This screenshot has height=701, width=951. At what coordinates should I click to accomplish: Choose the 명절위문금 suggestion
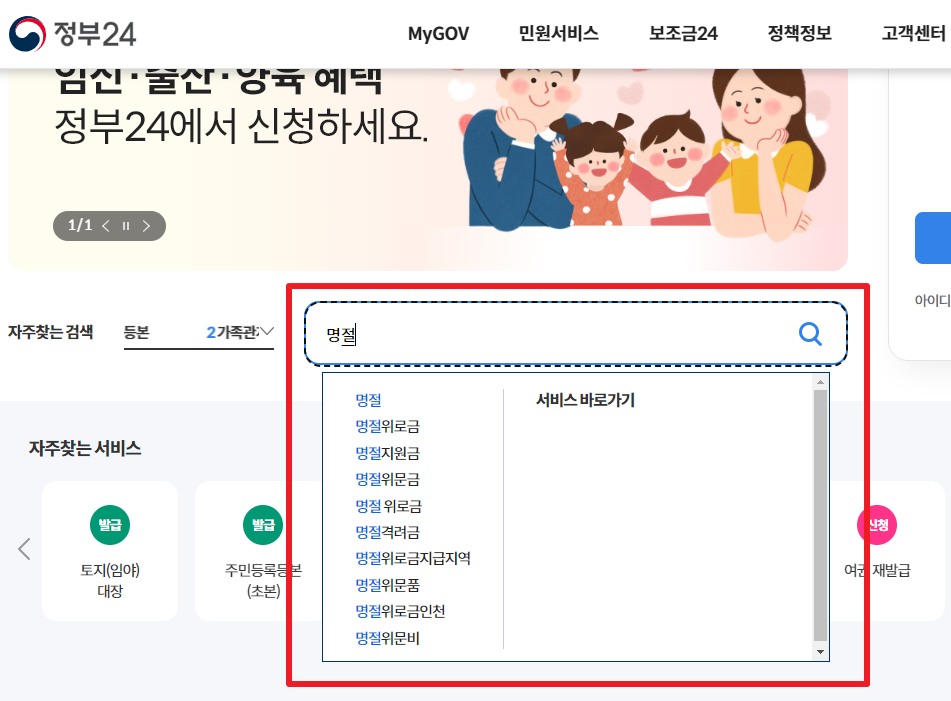(387, 480)
